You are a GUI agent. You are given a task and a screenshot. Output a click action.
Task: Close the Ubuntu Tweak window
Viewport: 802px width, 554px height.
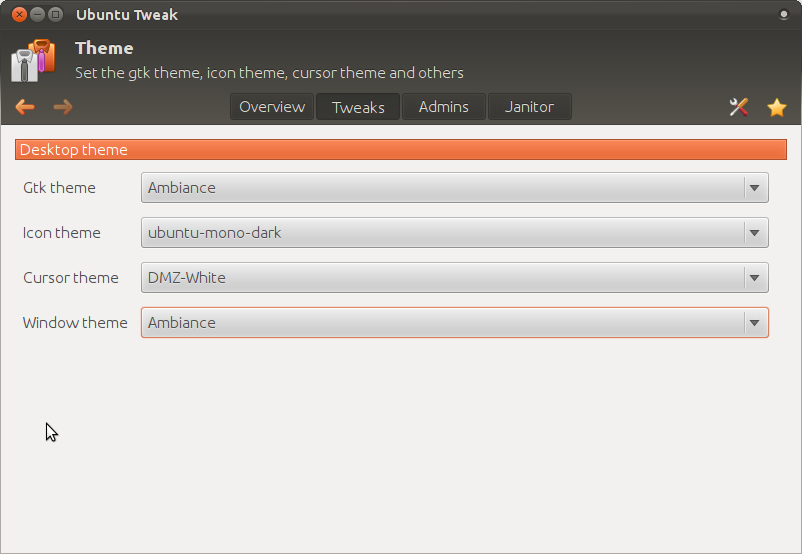coord(19,14)
